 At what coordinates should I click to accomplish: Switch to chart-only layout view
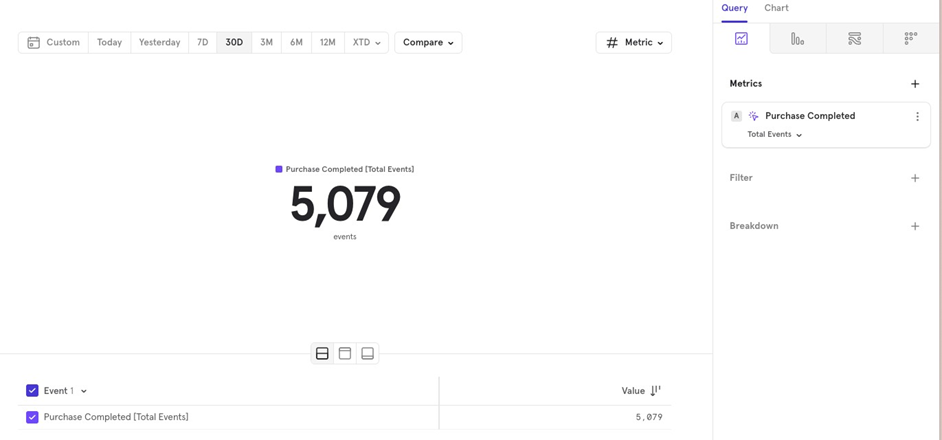coord(345,353)
